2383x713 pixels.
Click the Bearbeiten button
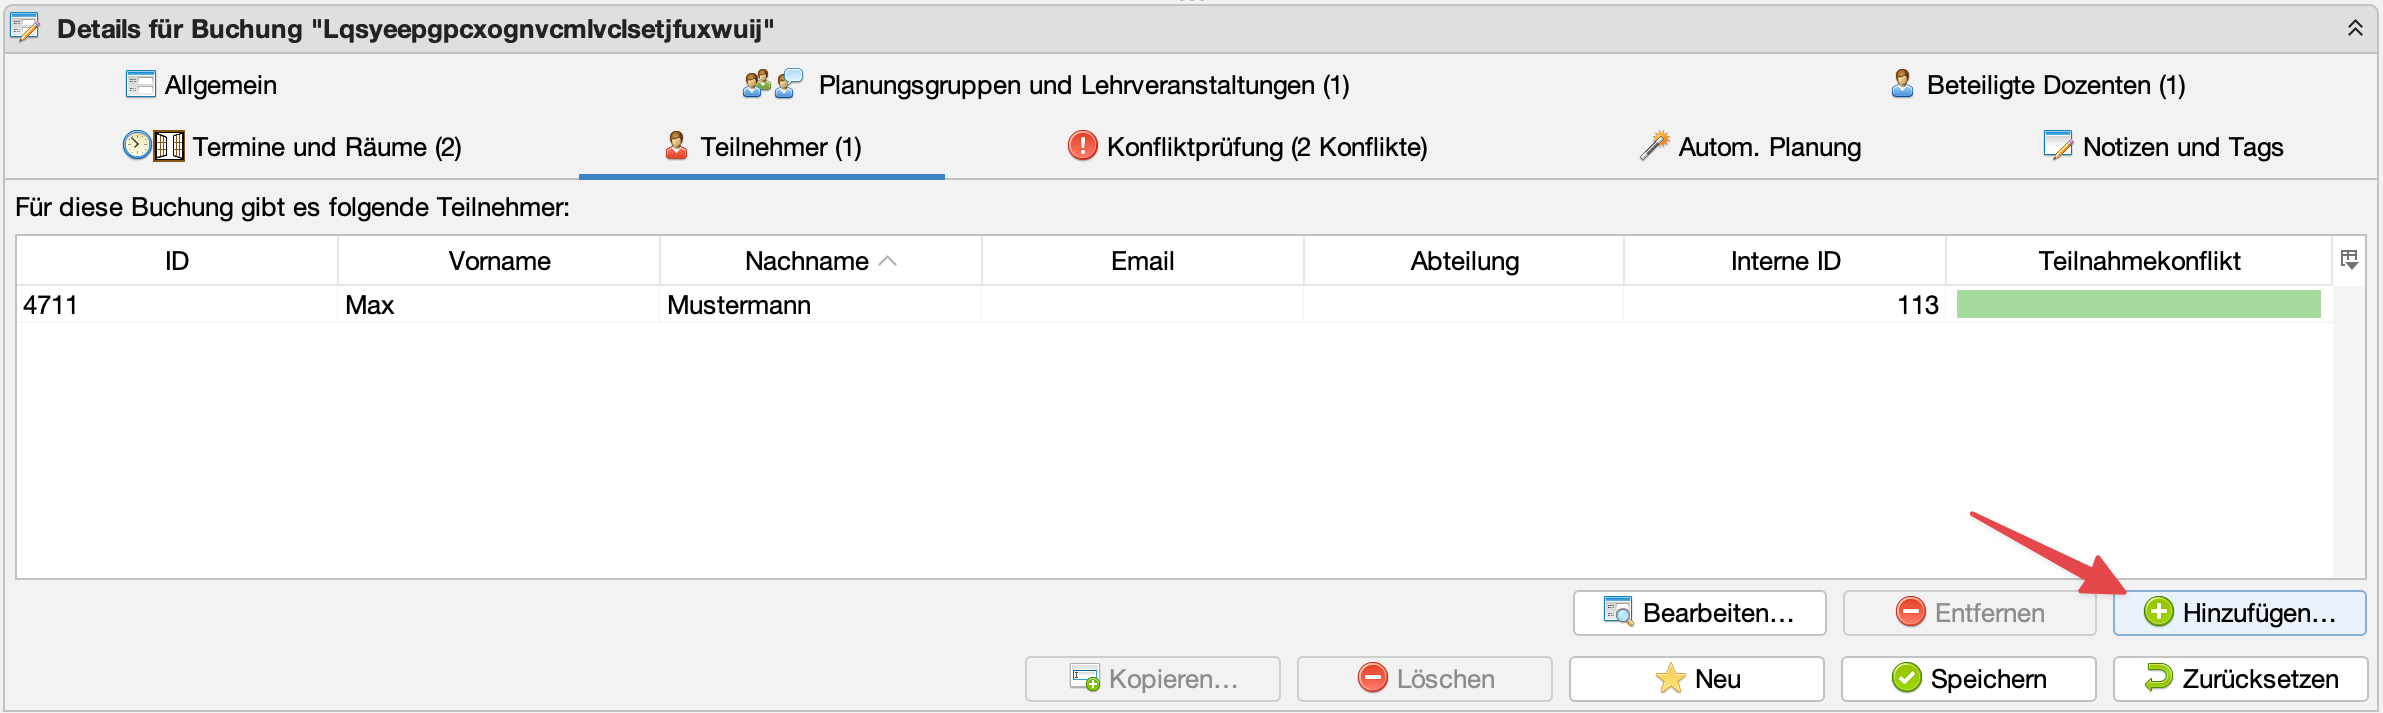[x=1699, y=612]
